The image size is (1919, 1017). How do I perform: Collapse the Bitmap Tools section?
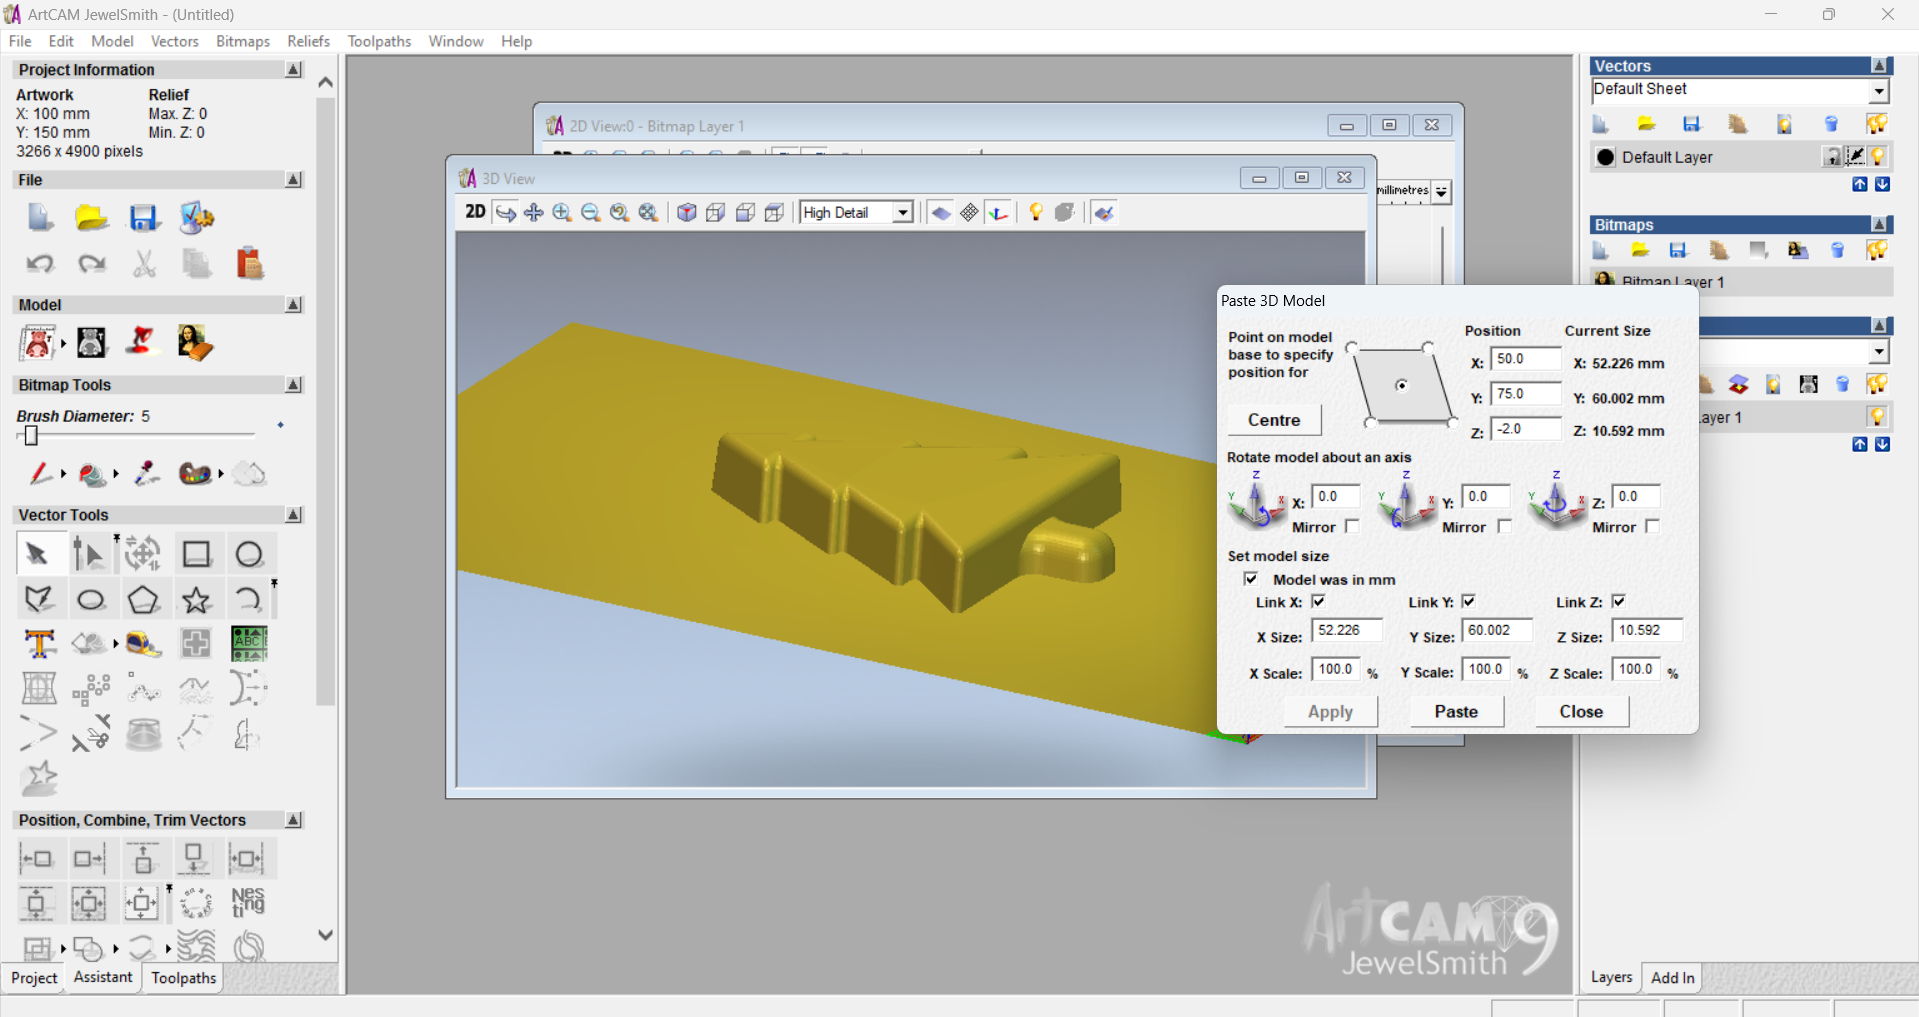coord(293,385)
